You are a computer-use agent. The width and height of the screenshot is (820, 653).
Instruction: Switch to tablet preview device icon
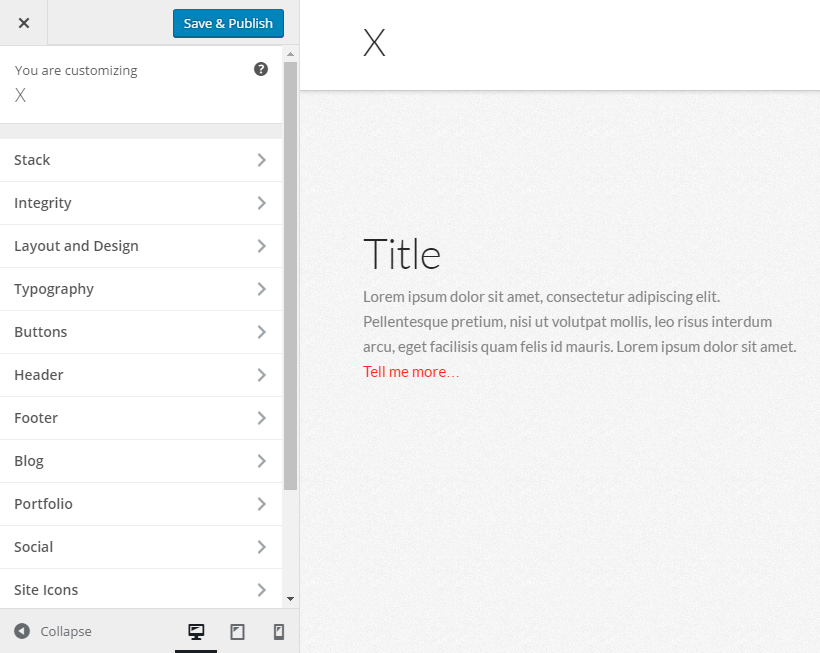(237, 632)
